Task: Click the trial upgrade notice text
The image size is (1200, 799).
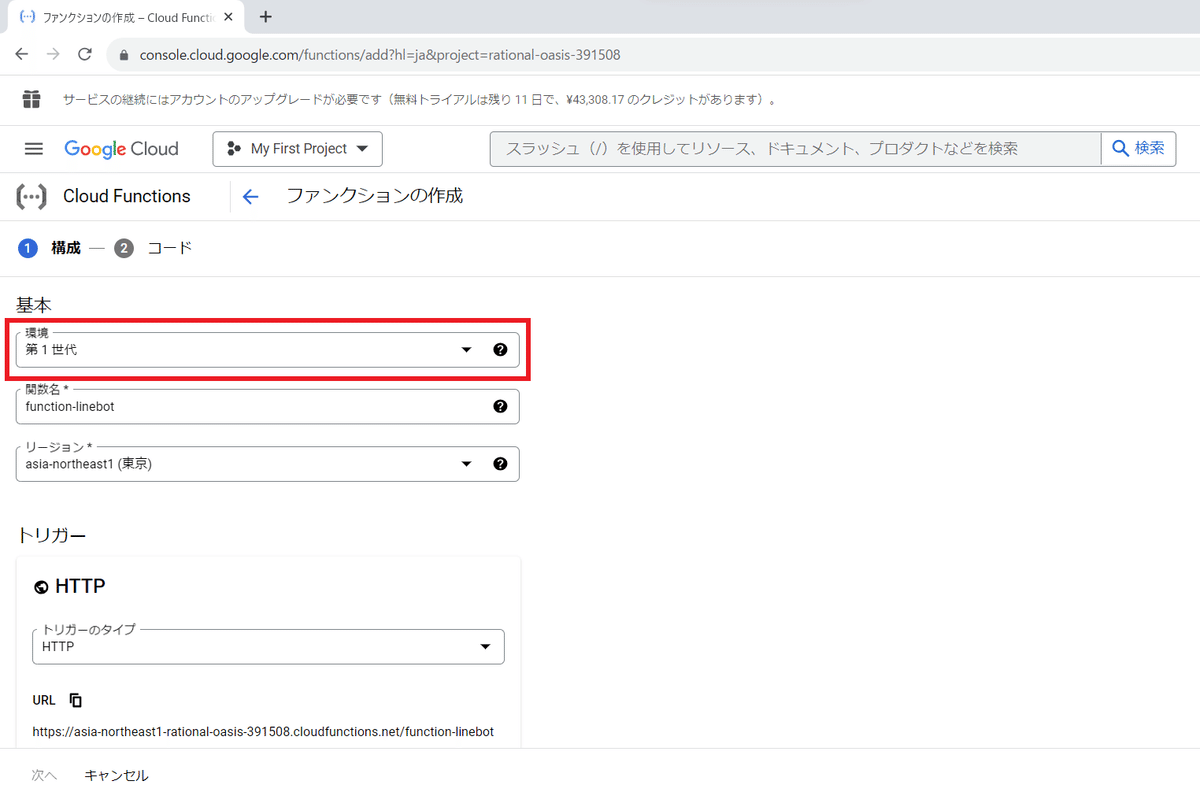Action: [x=420, y=100]
